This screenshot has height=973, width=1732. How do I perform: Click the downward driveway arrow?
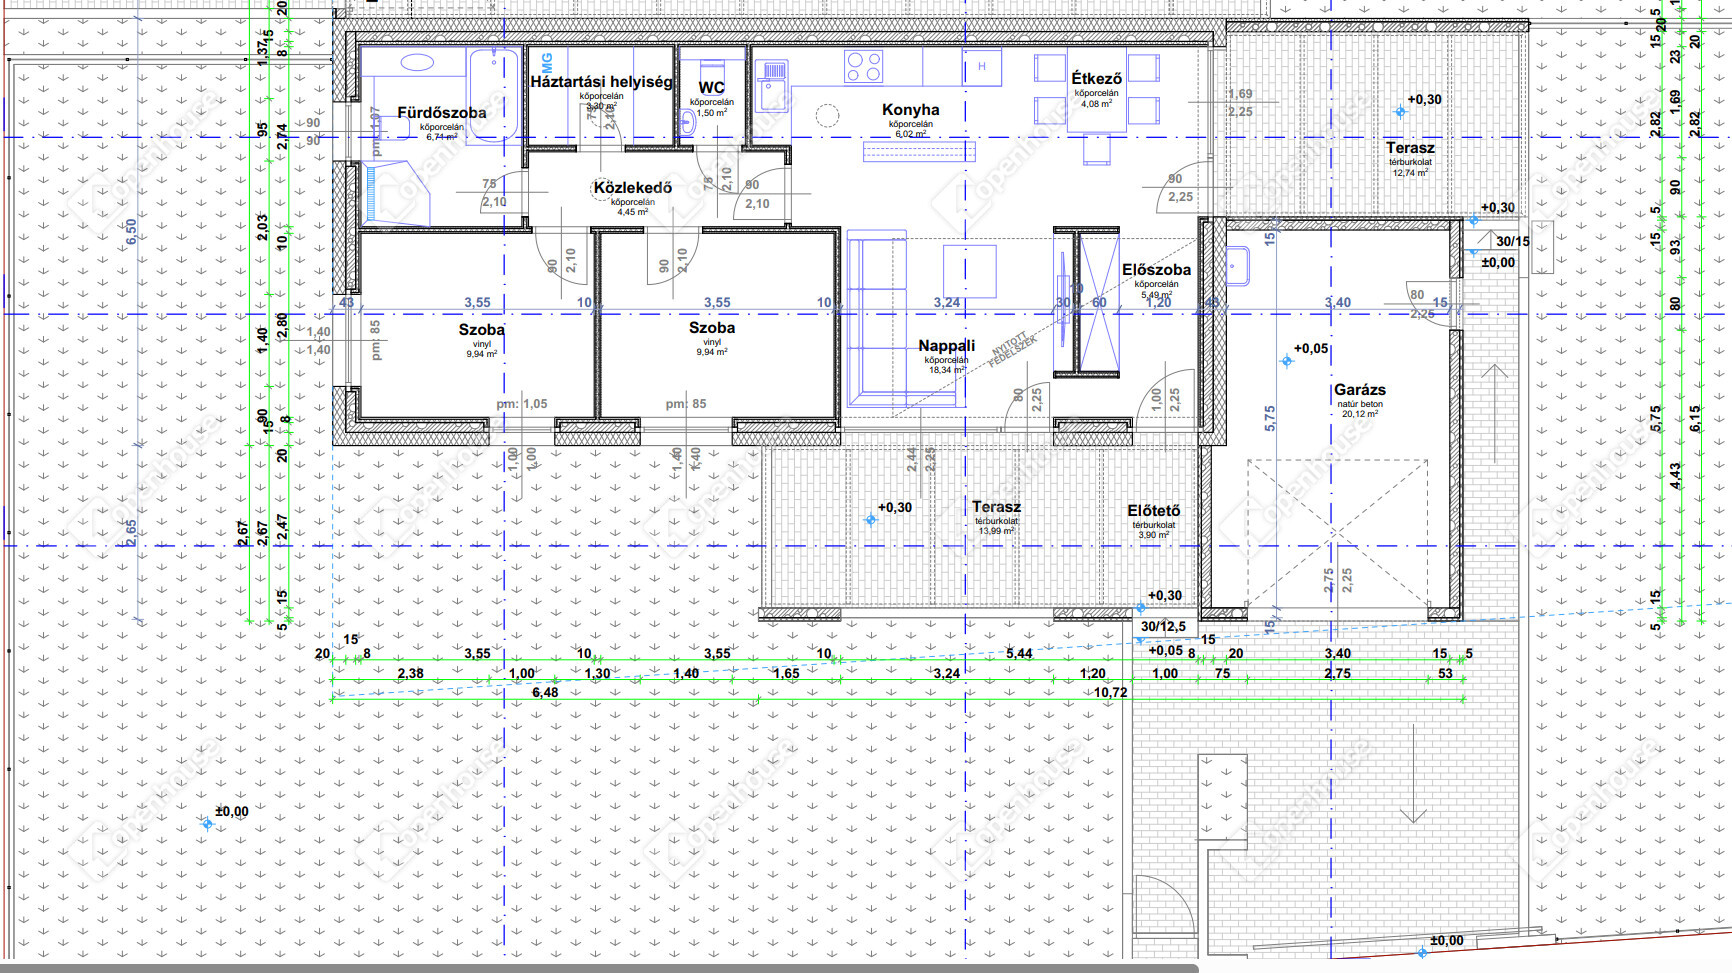(1412, 775)
